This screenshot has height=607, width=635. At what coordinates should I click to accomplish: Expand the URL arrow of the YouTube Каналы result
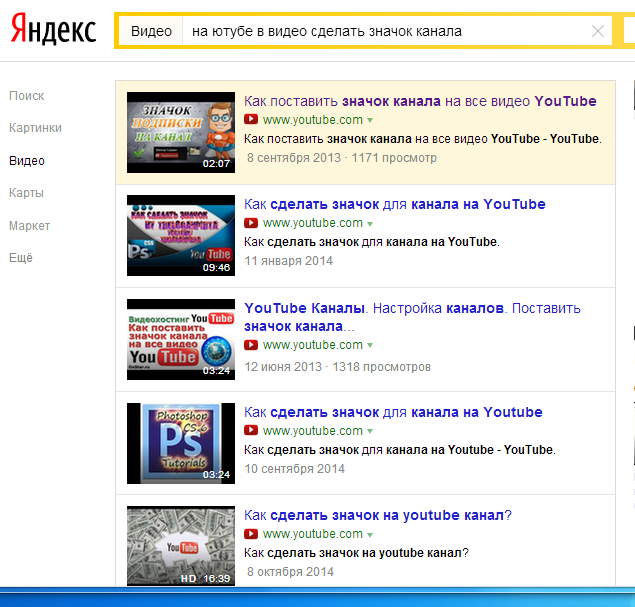pos(370,345)
